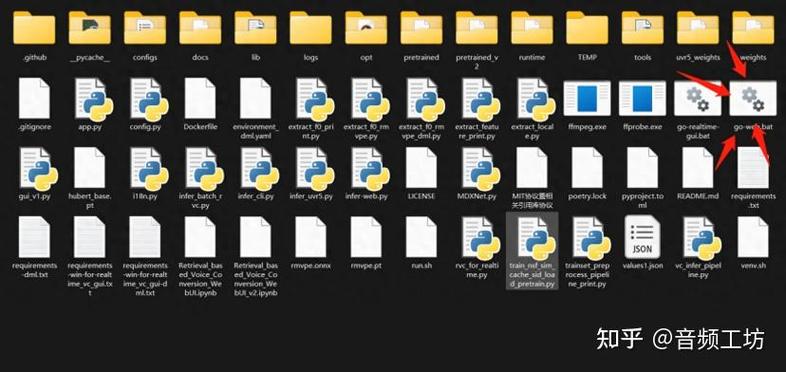The image size is (786, 372).
Task: Click the values1.json file icon
Action: (643, 237)
